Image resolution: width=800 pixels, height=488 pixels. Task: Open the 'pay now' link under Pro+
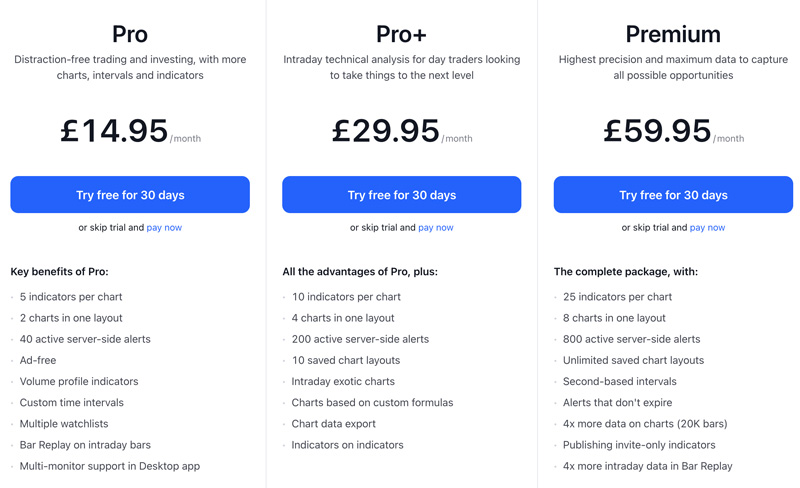(436, 228)
